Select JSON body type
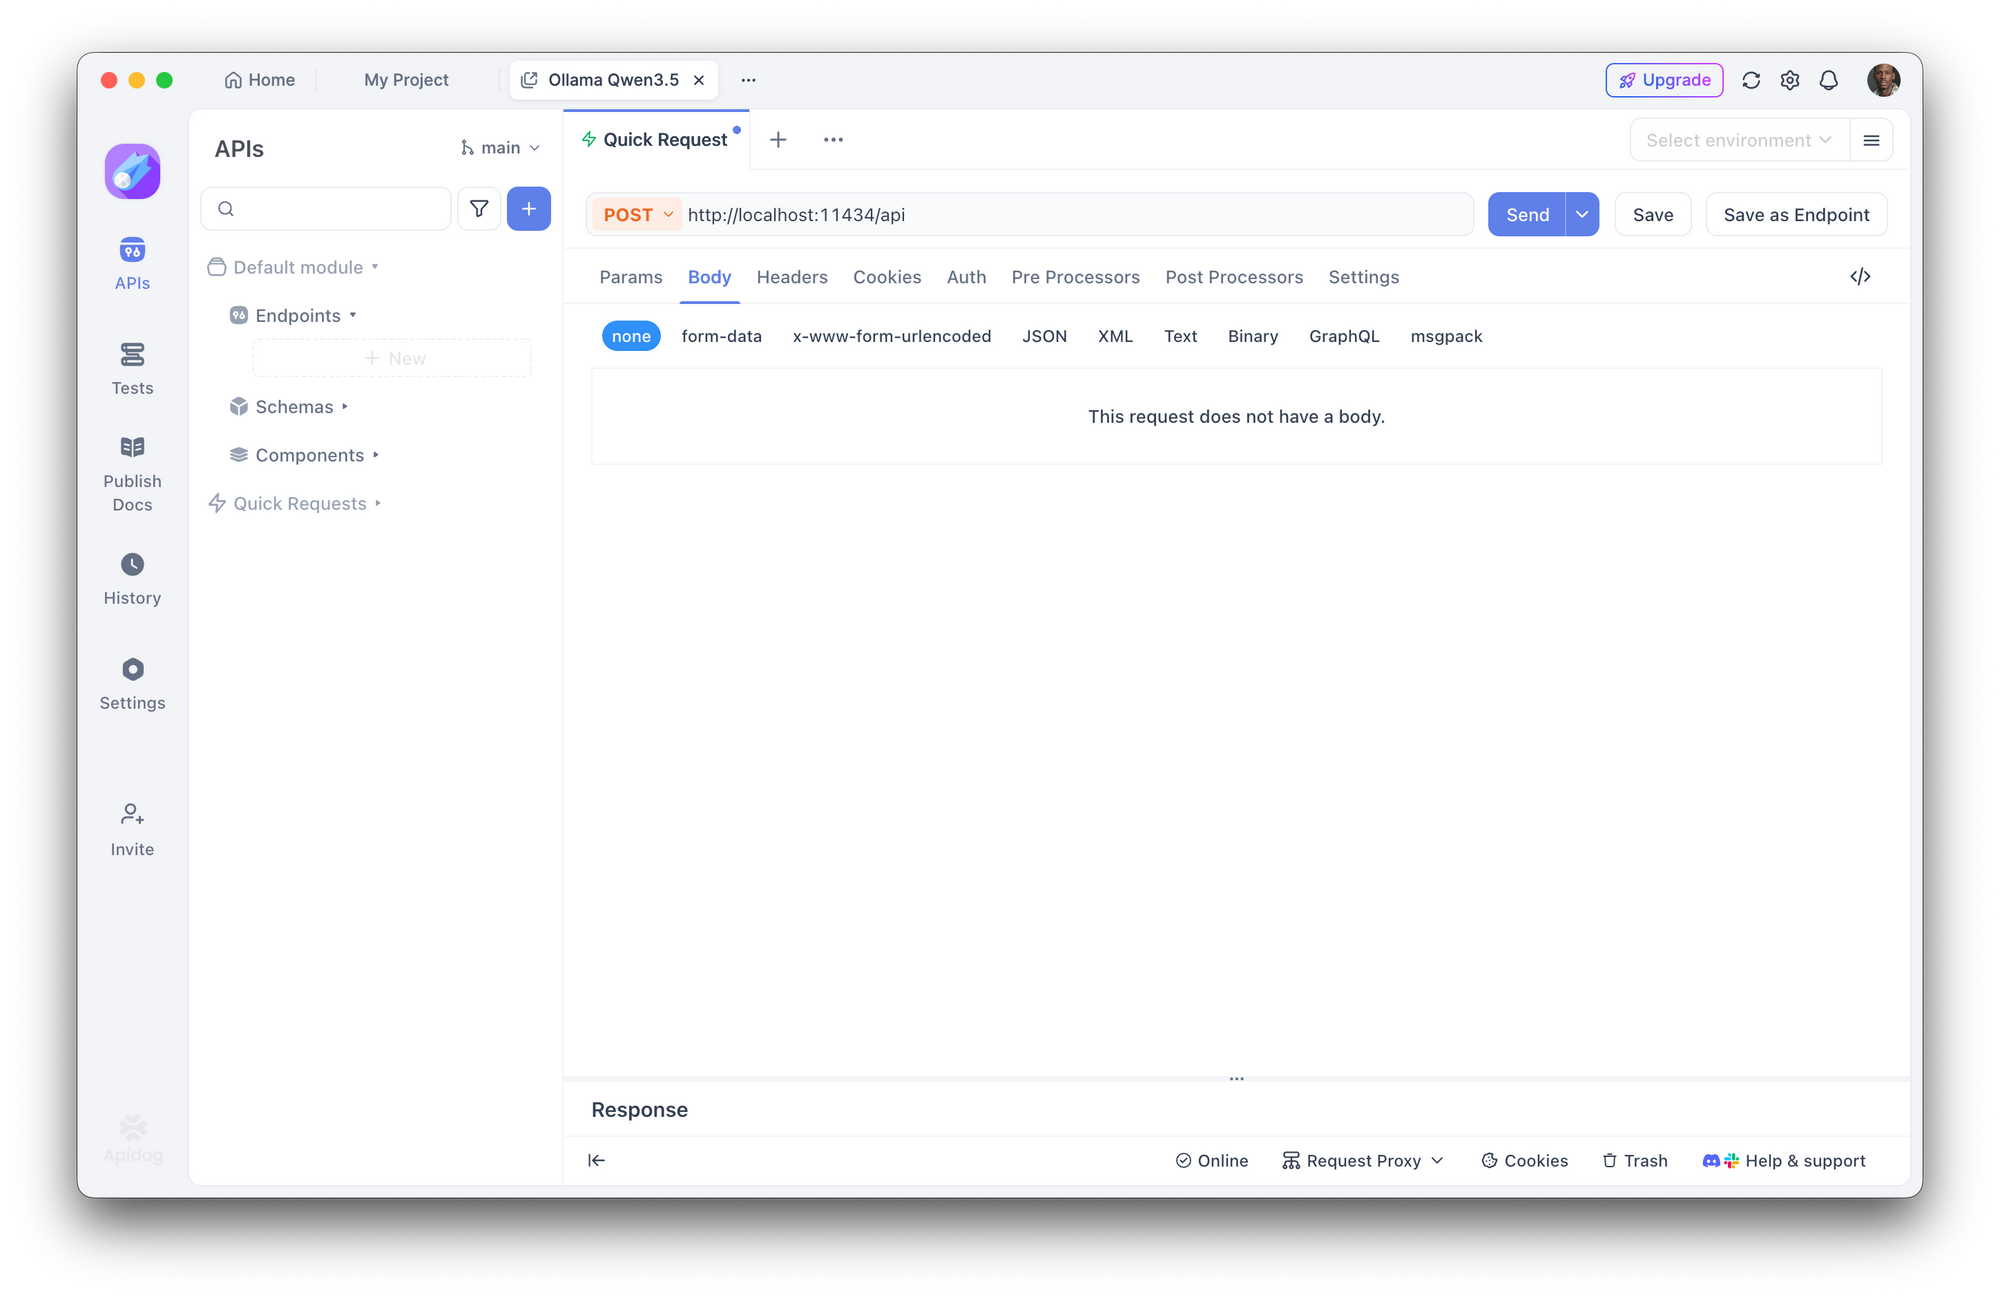Screen dimensions: 2000x1300 tap(1044, 336)
